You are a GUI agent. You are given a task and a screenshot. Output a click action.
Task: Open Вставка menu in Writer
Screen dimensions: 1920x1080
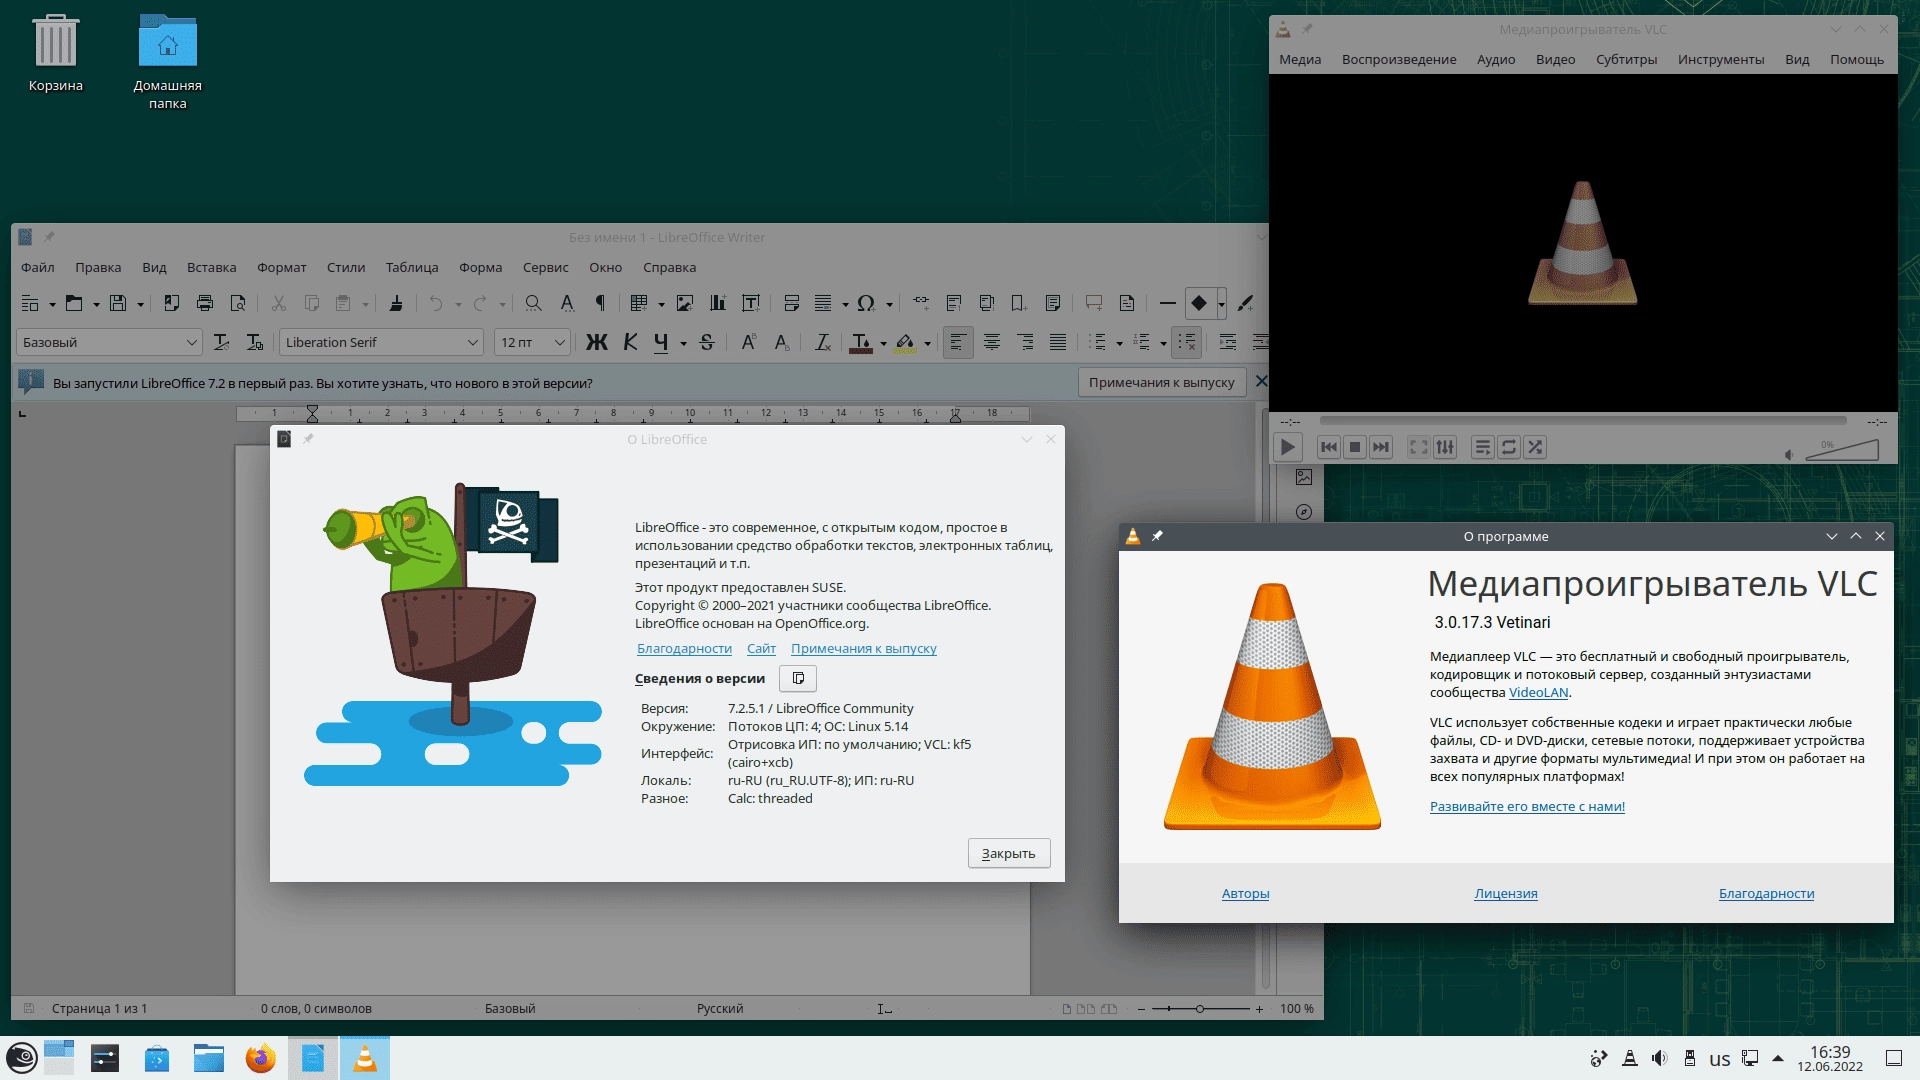pyautogui.click(x=211, y=267)
